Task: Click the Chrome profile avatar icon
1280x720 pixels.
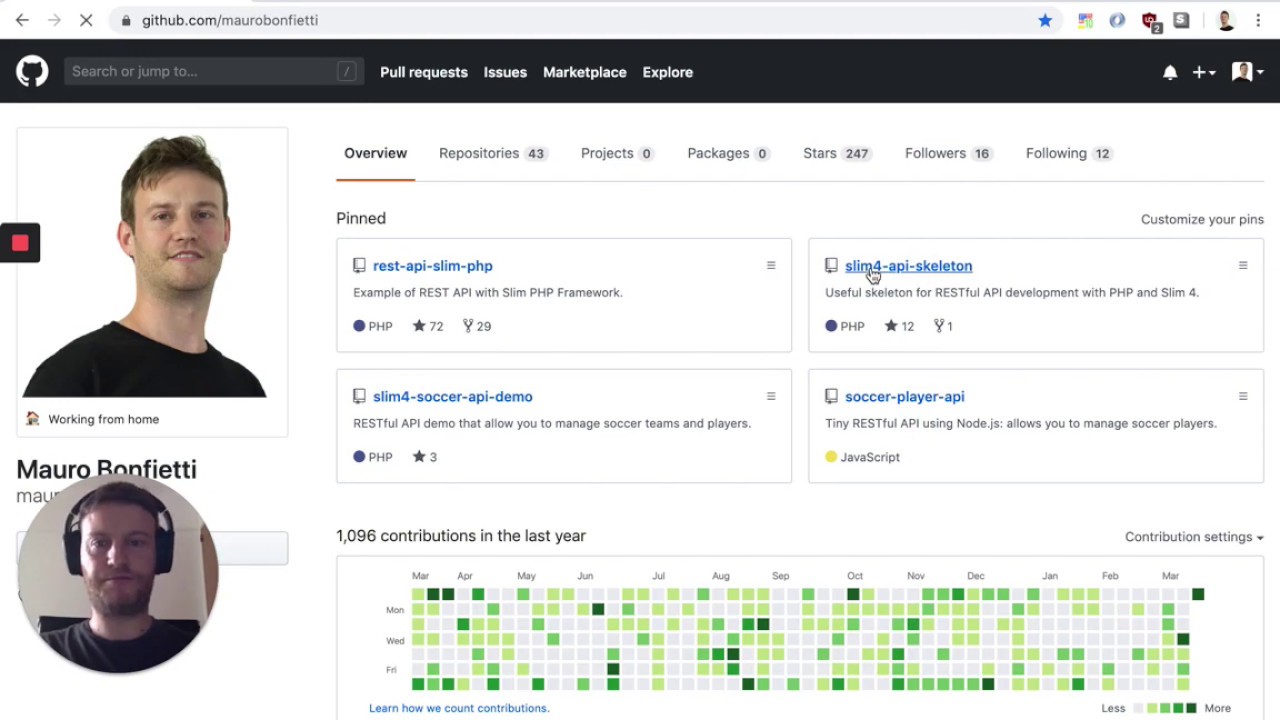Action: click(1226, 20)
